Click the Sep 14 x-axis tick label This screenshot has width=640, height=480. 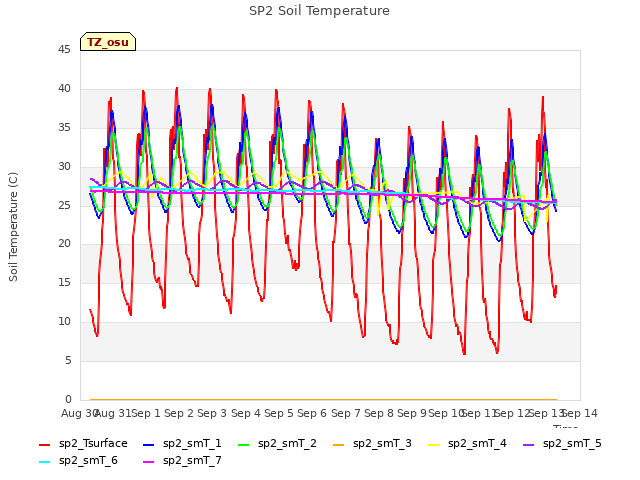[x=580, y=413]
